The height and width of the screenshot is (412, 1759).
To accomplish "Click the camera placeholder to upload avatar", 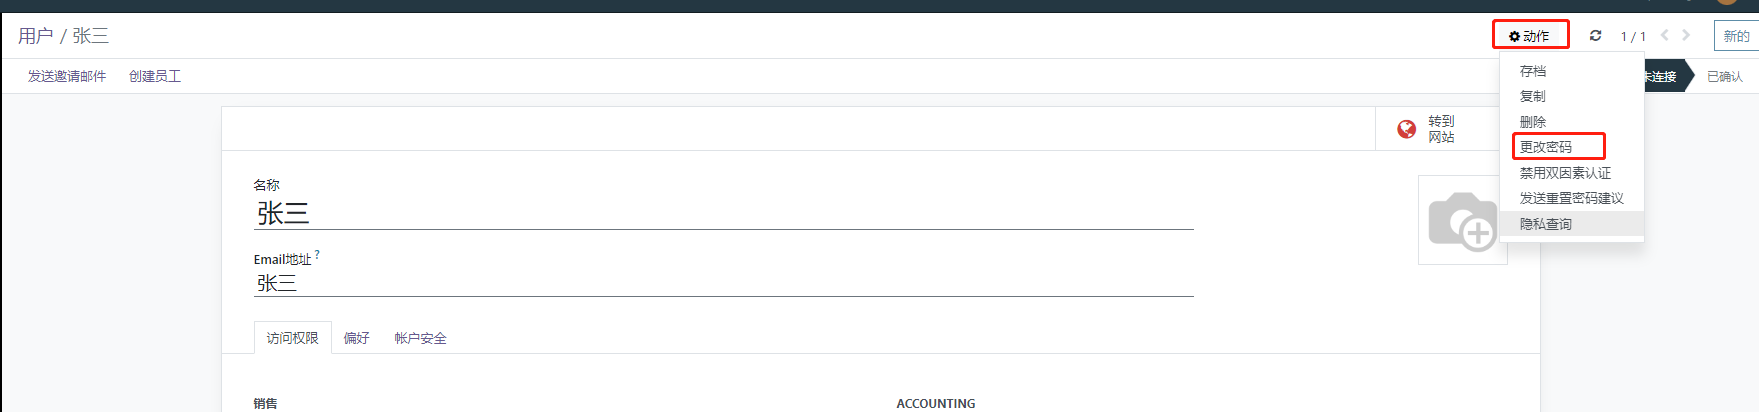I will point(1462,220).
